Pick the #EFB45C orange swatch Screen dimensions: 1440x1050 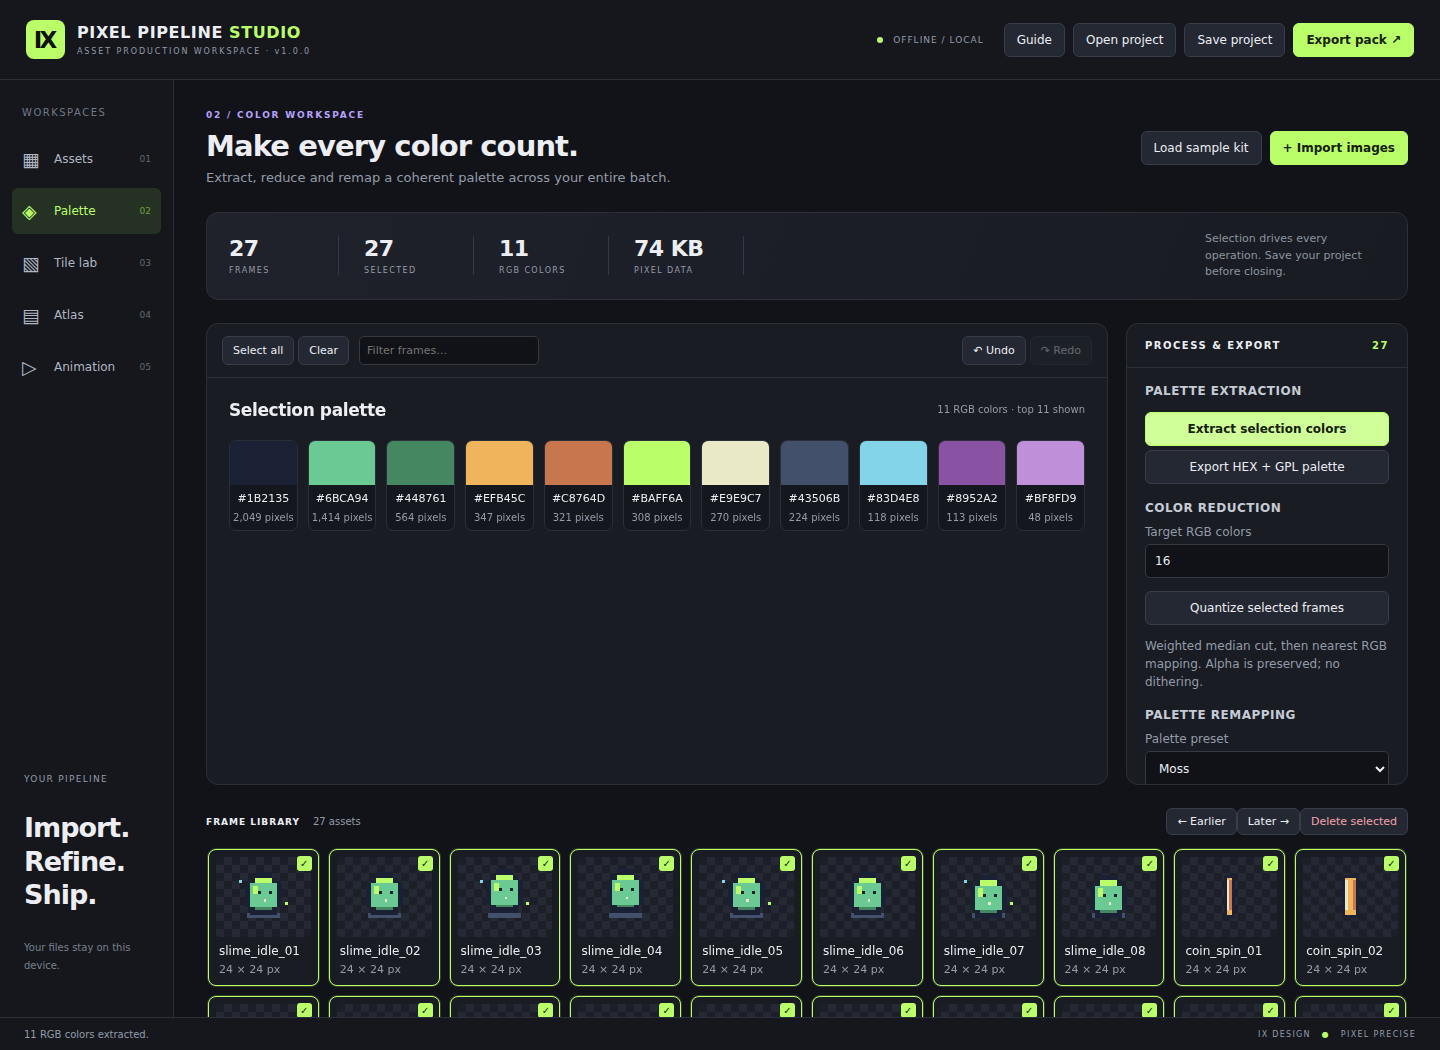499,485
